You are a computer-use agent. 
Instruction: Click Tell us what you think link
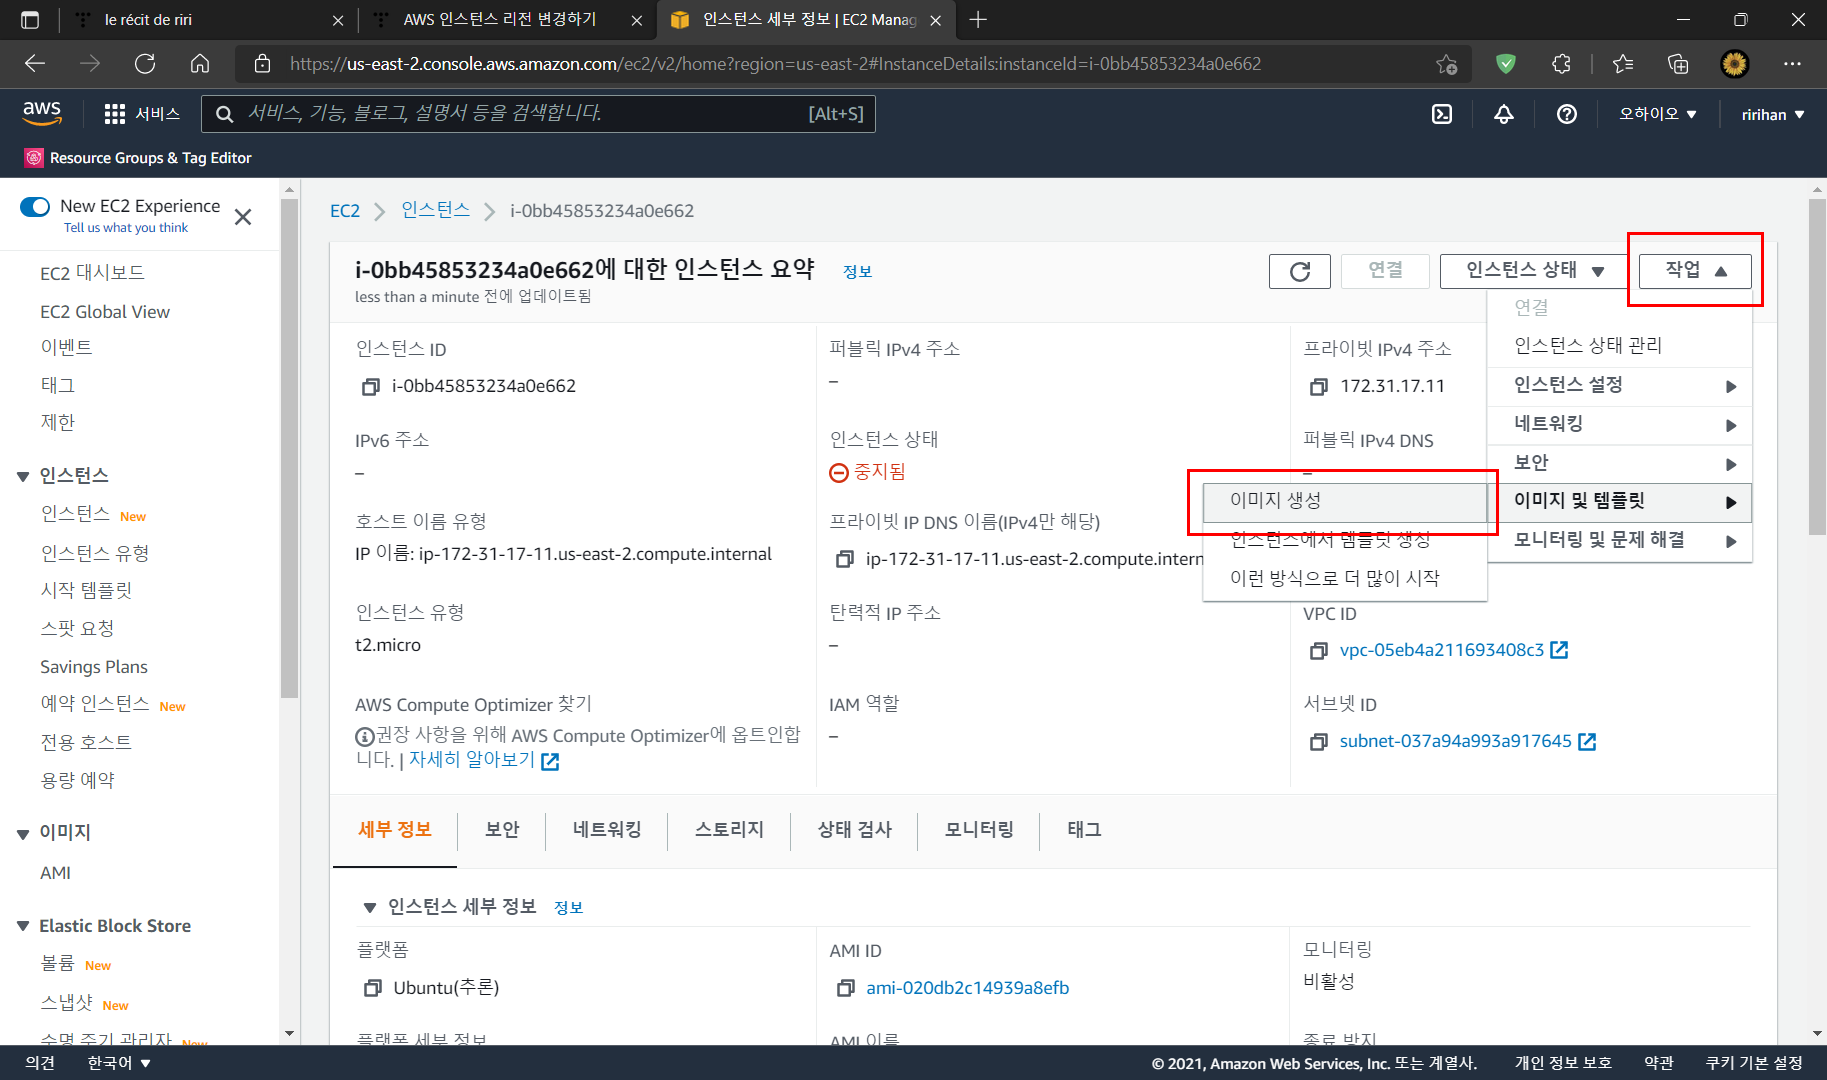point(126,228)
